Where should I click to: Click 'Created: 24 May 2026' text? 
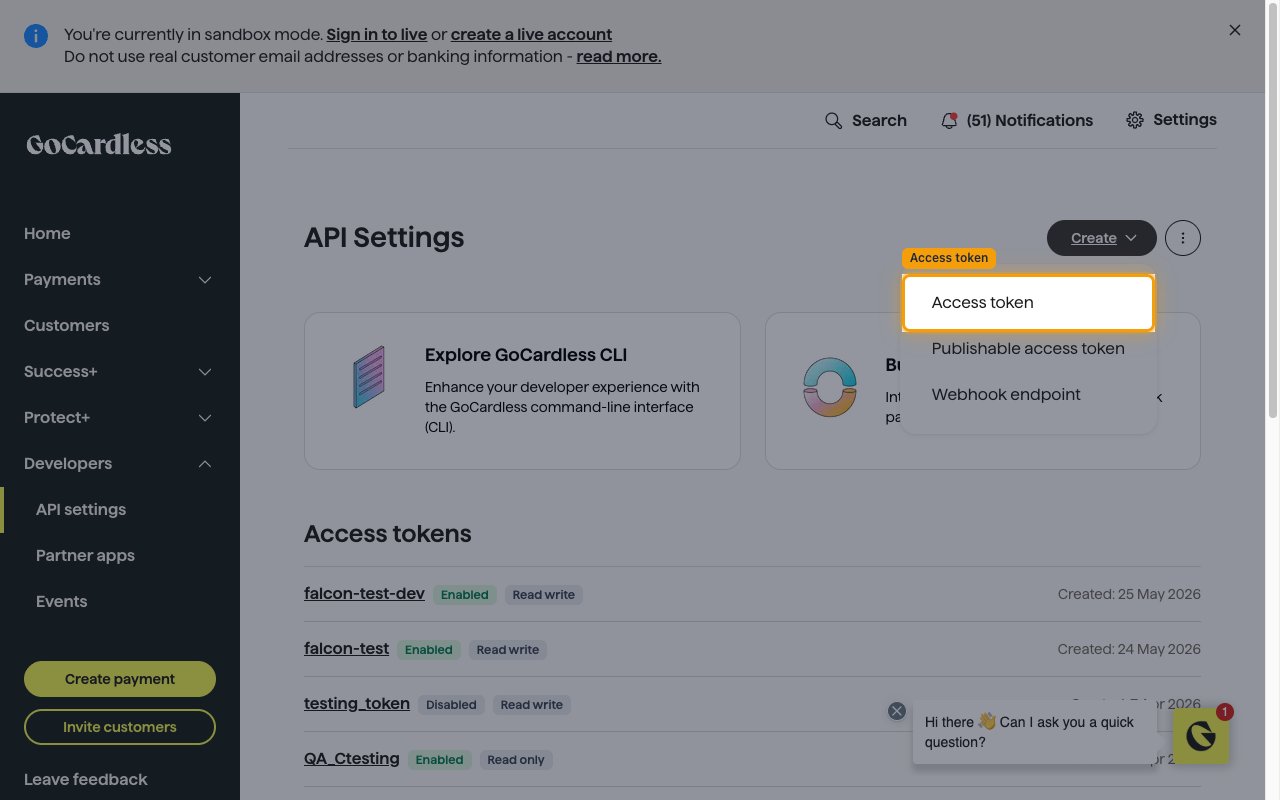pos(1129,649)
